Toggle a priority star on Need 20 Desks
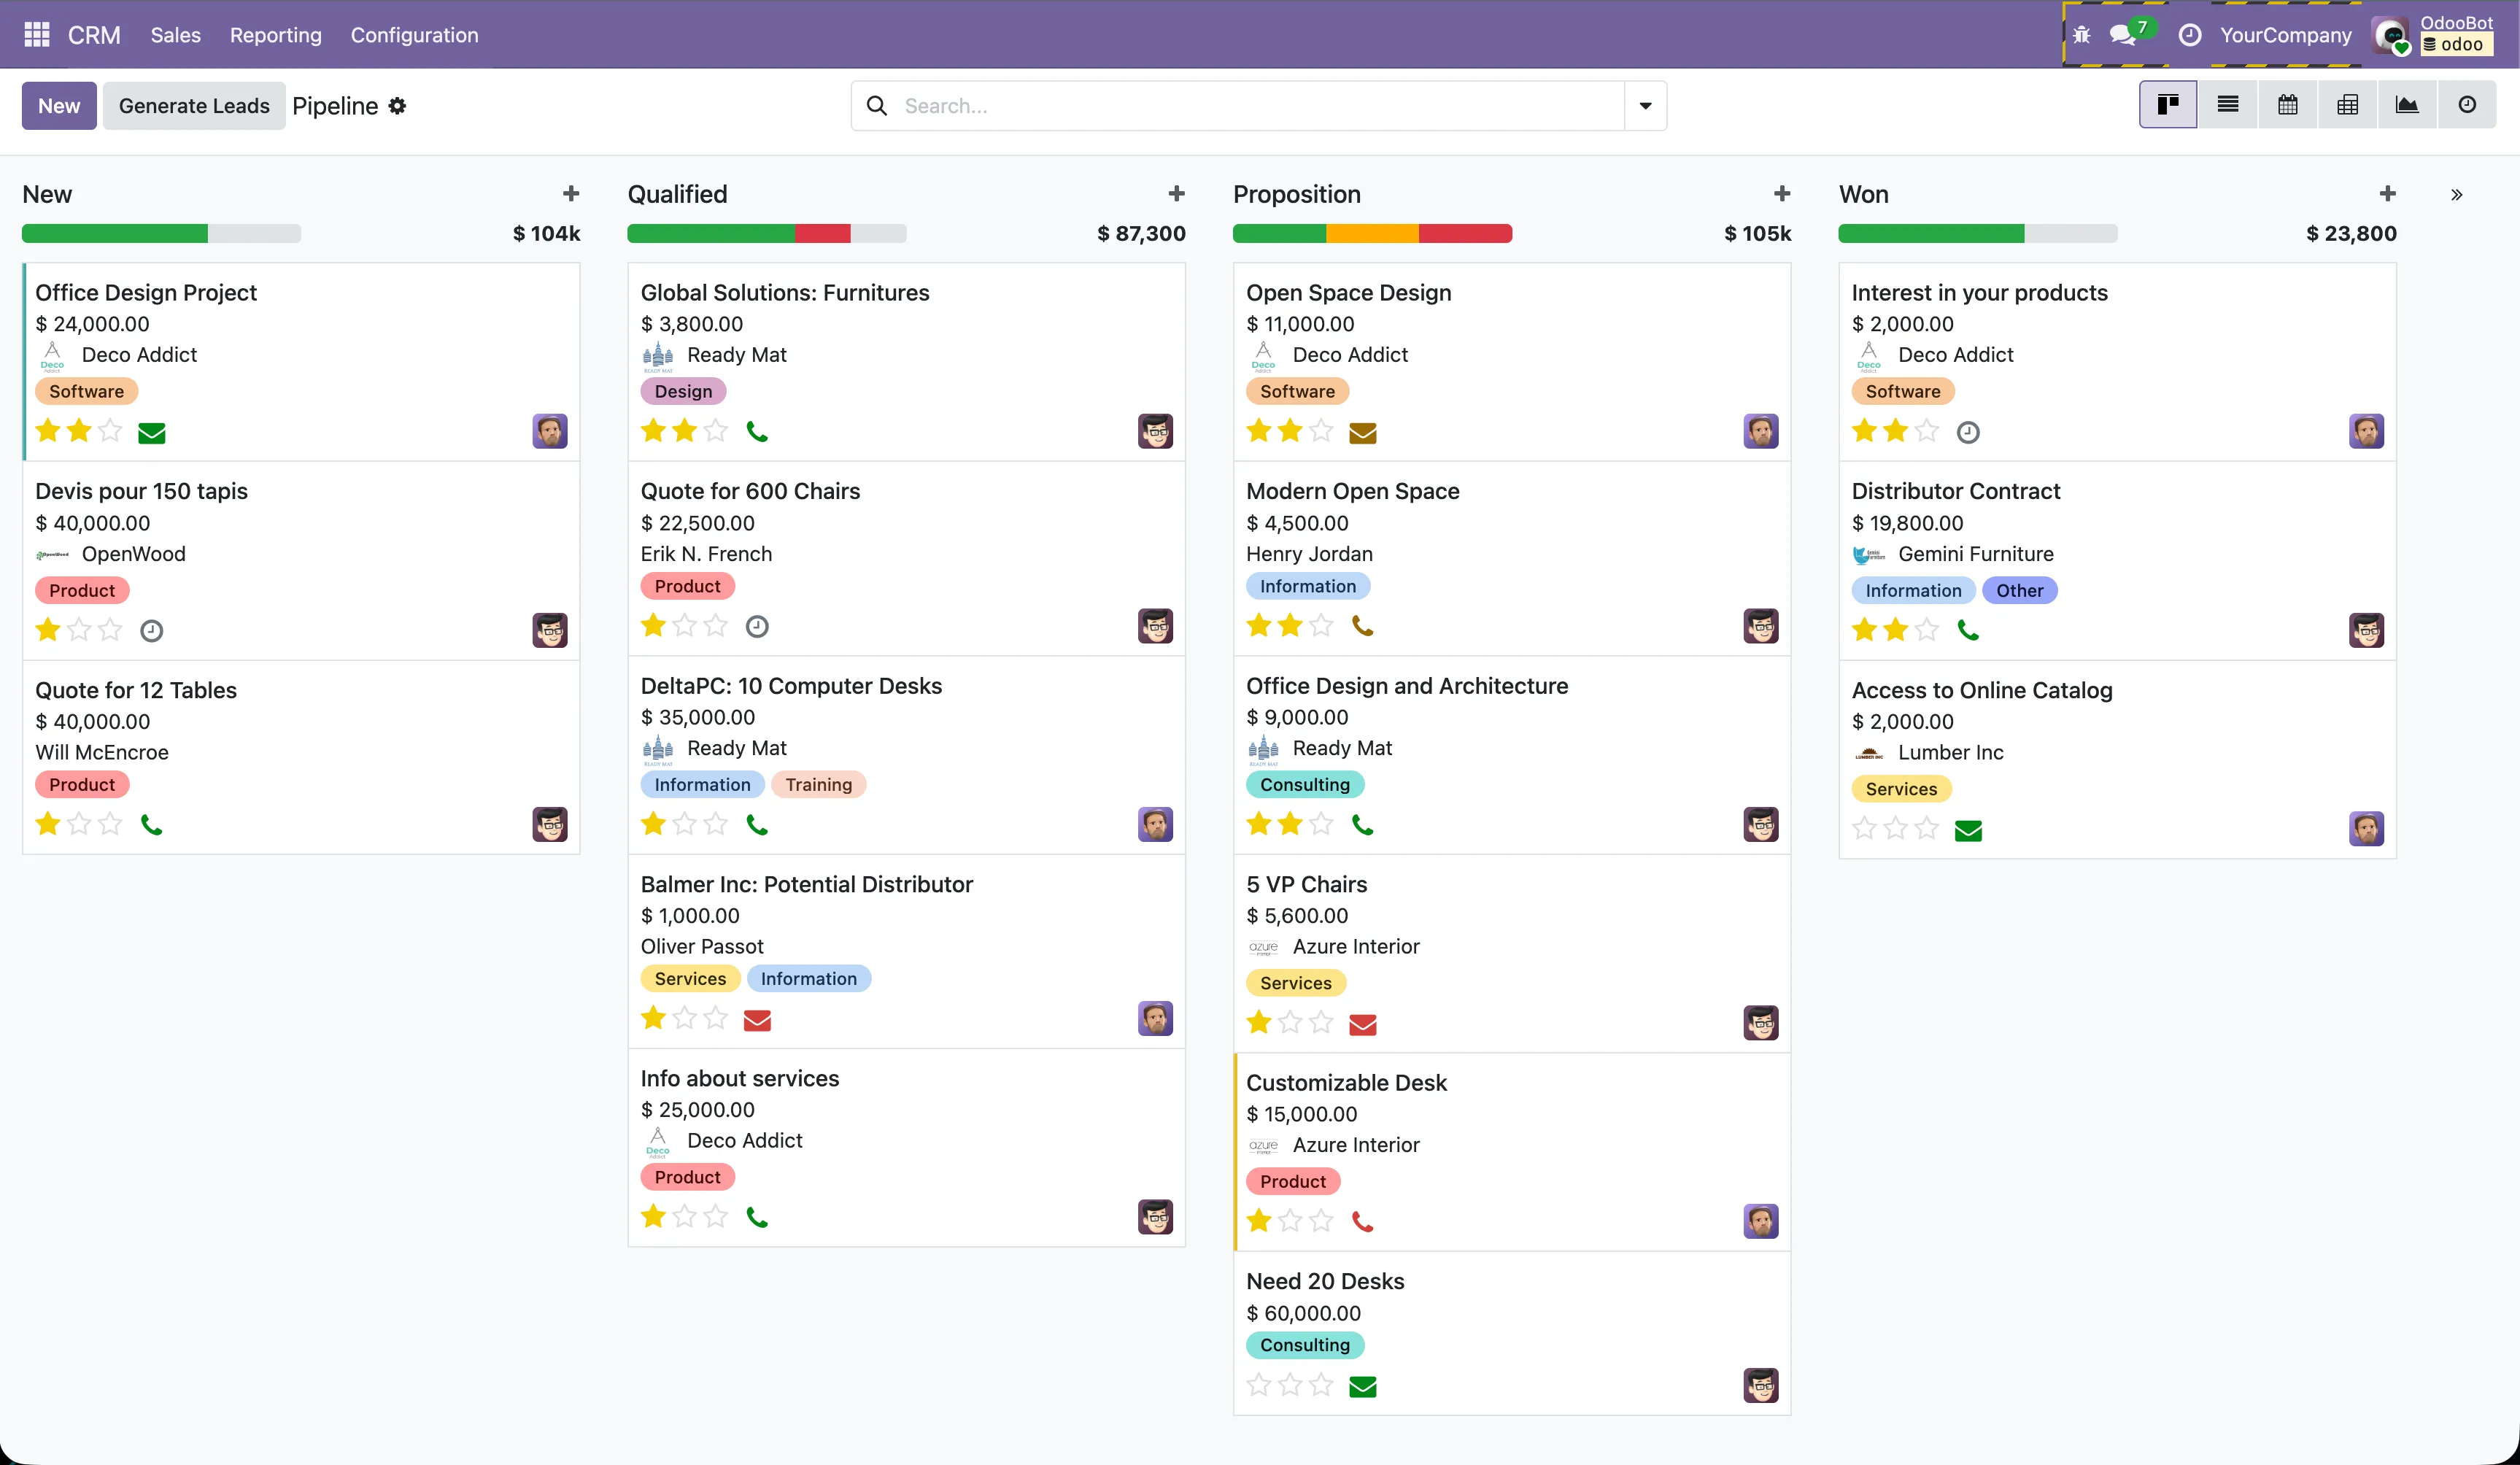The height and width of the screenshot is (1465, 2520). coord(1257,1385)
